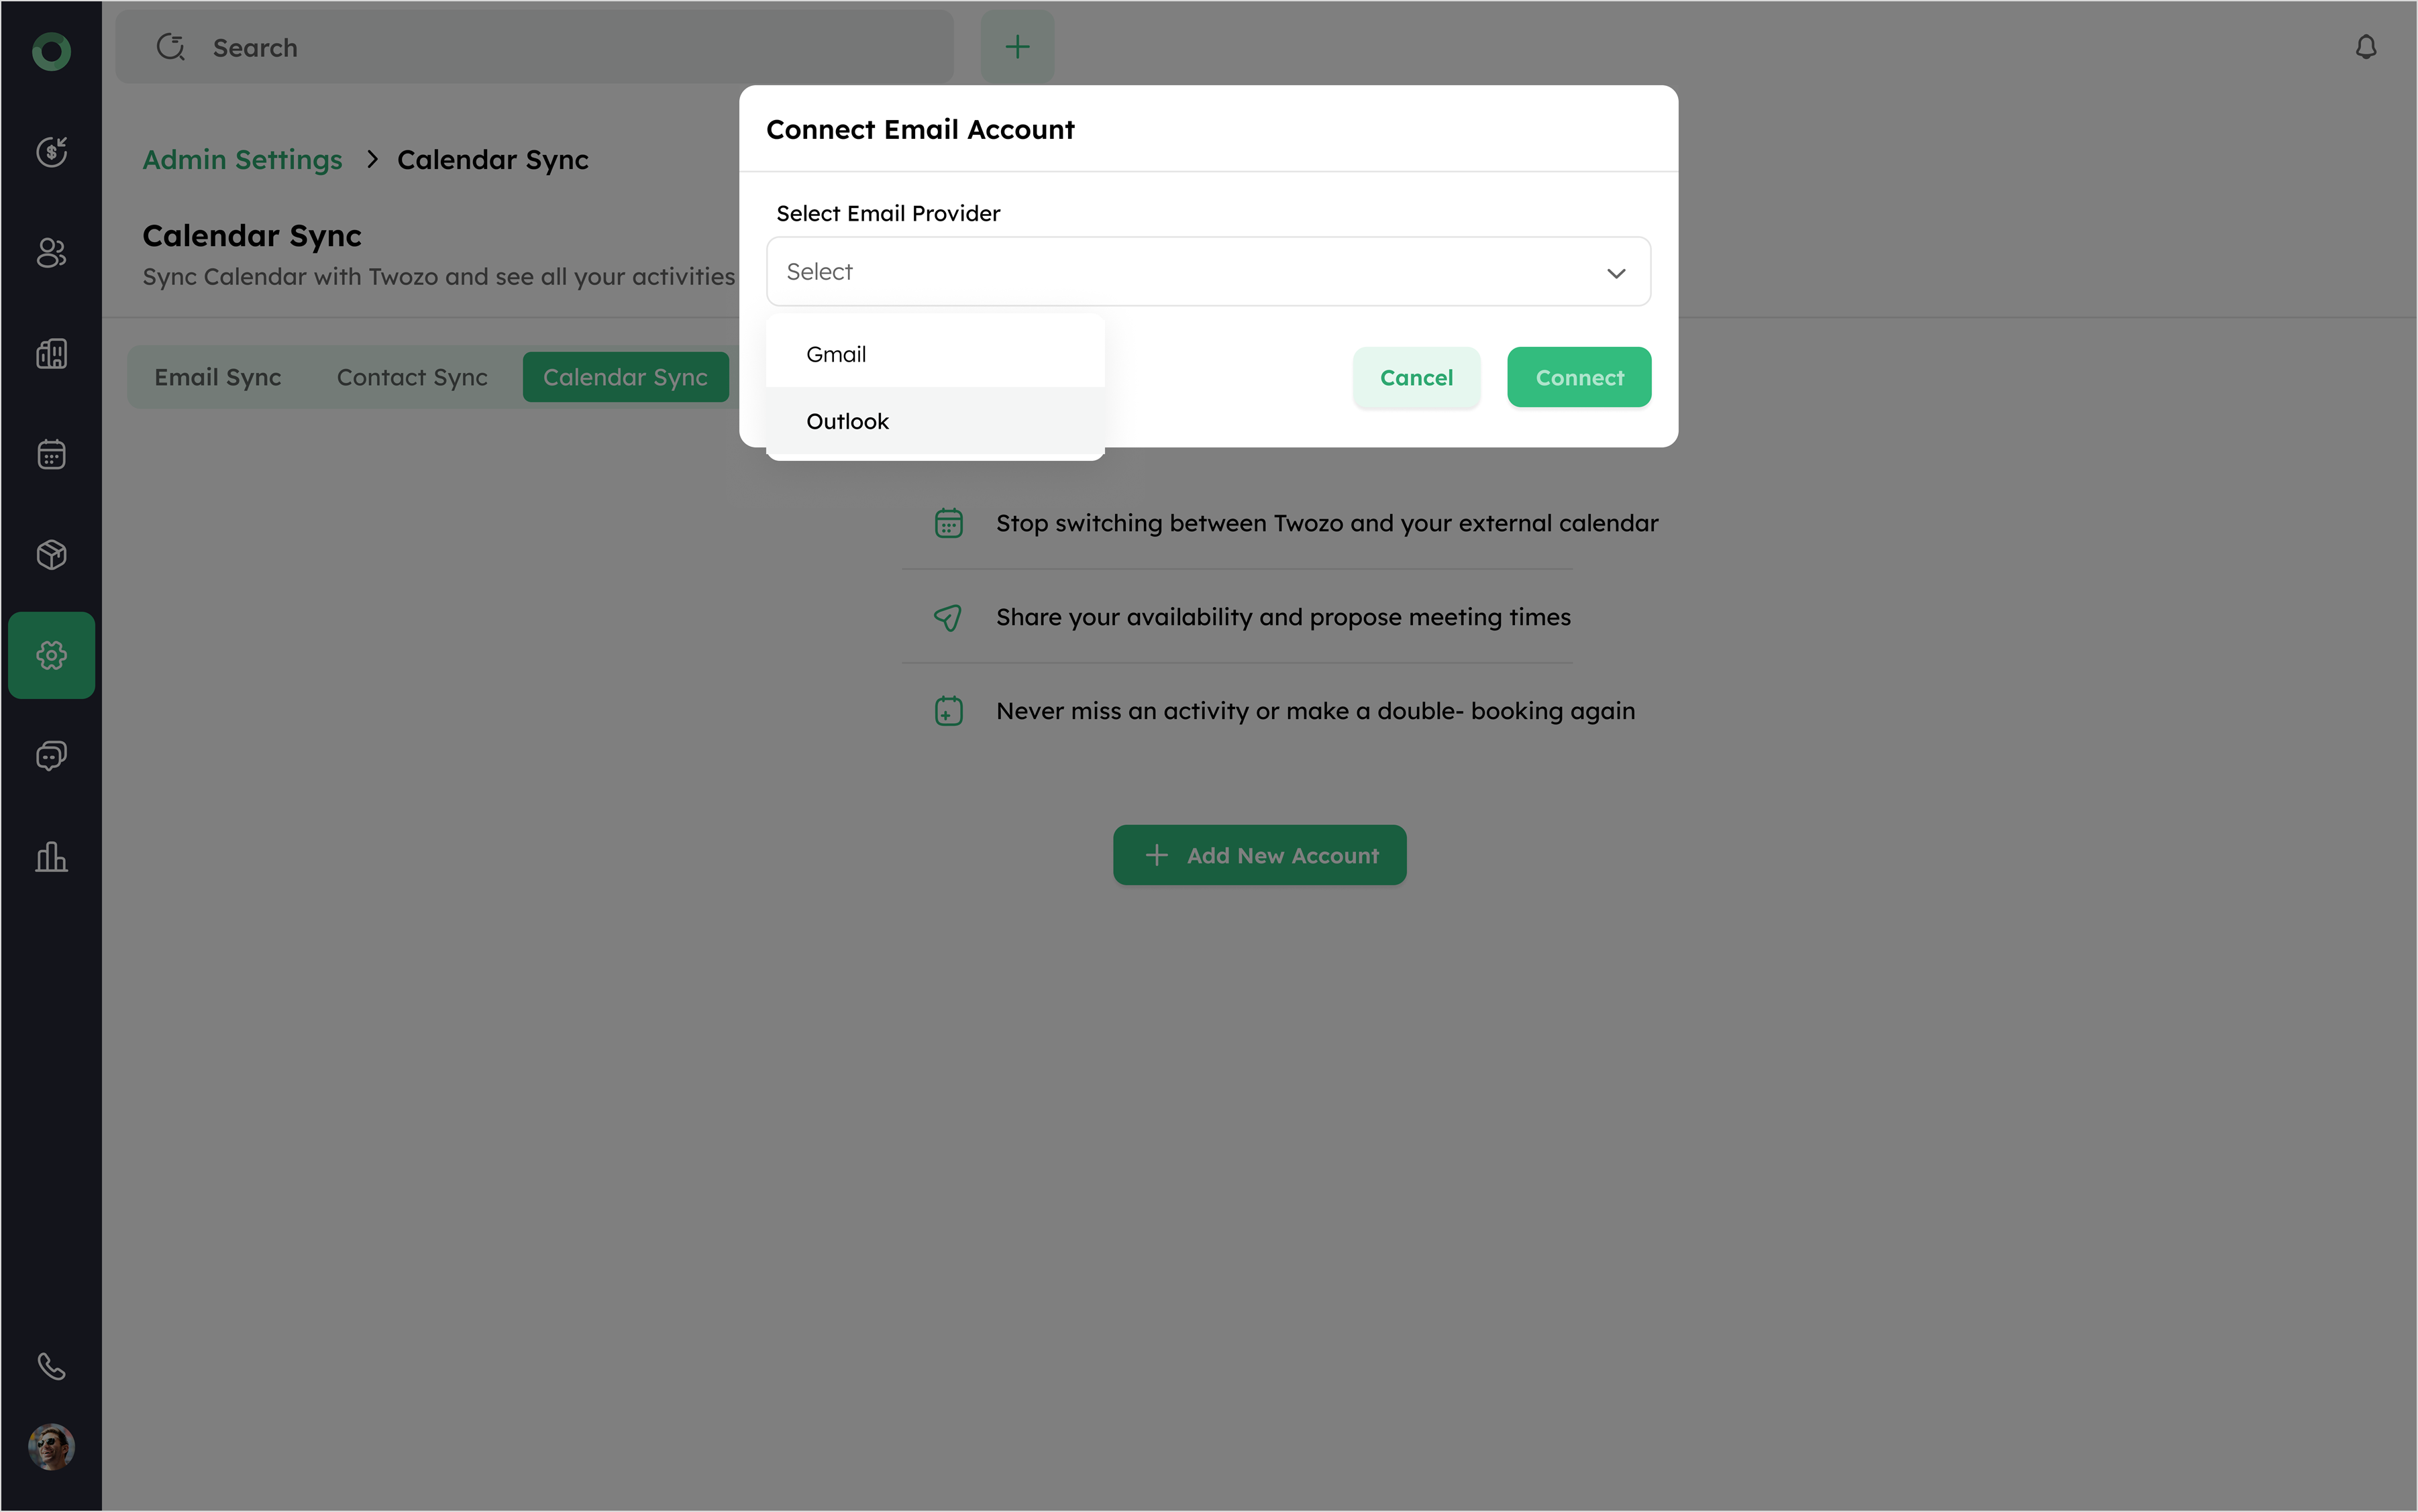2418x1512 pixels.
Task: Open the Deals icon in sidebar
Action: 51,152
